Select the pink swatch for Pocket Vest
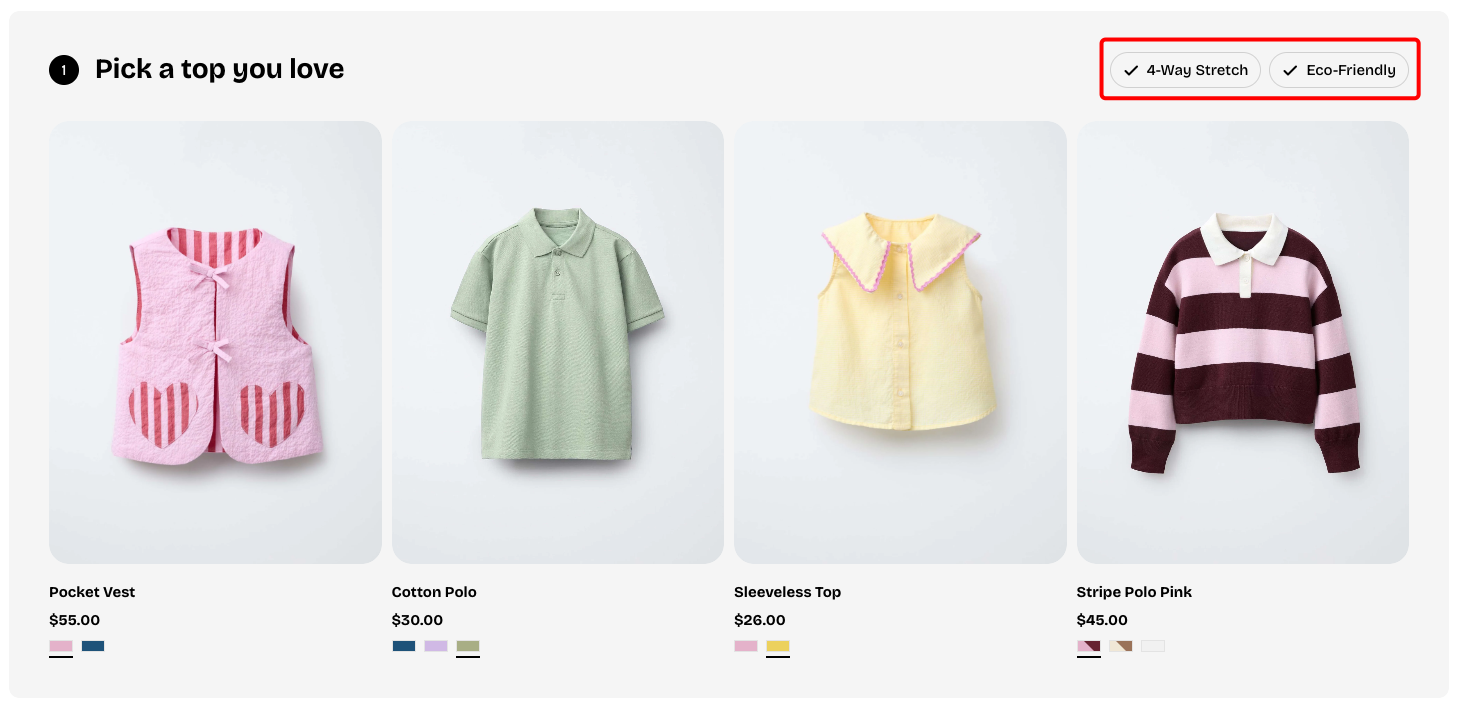The height and width of the screenshot is (703, 1457). pyautogui.click(x=61, y=646)
